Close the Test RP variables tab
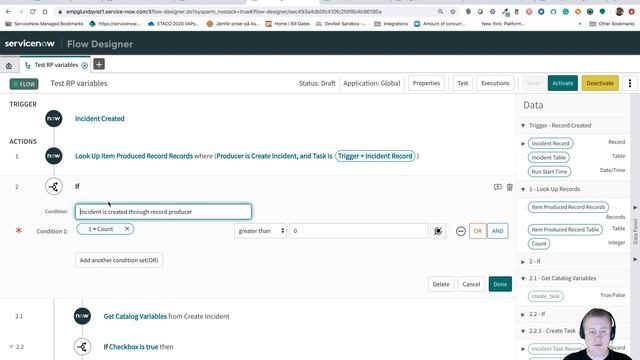This screenshot has height=360, width=640. 84,65
